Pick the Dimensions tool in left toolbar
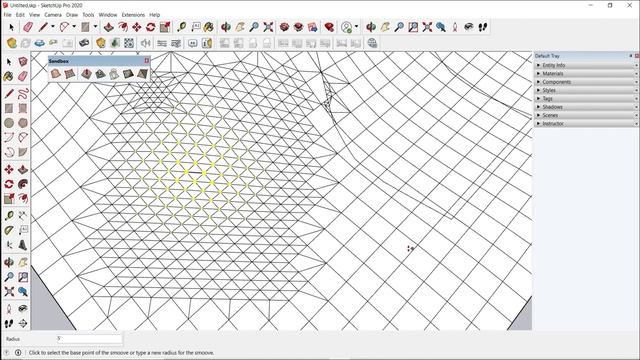 click(x=23, y=216)
